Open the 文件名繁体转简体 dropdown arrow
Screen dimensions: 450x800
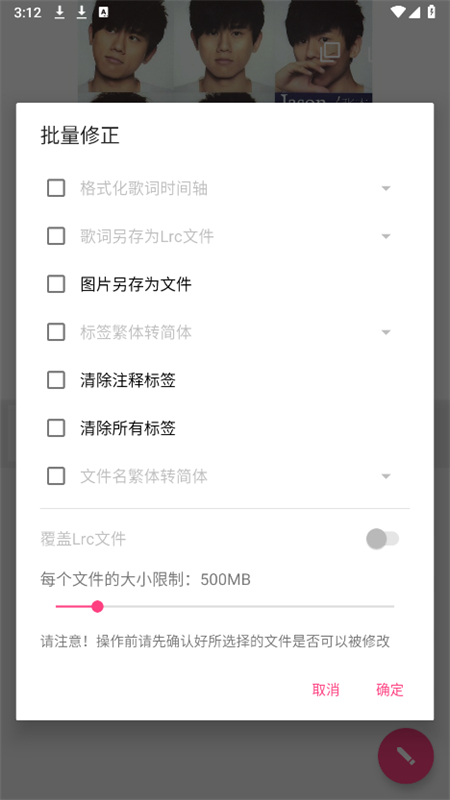pyautogui.click(x=386, y=476)
